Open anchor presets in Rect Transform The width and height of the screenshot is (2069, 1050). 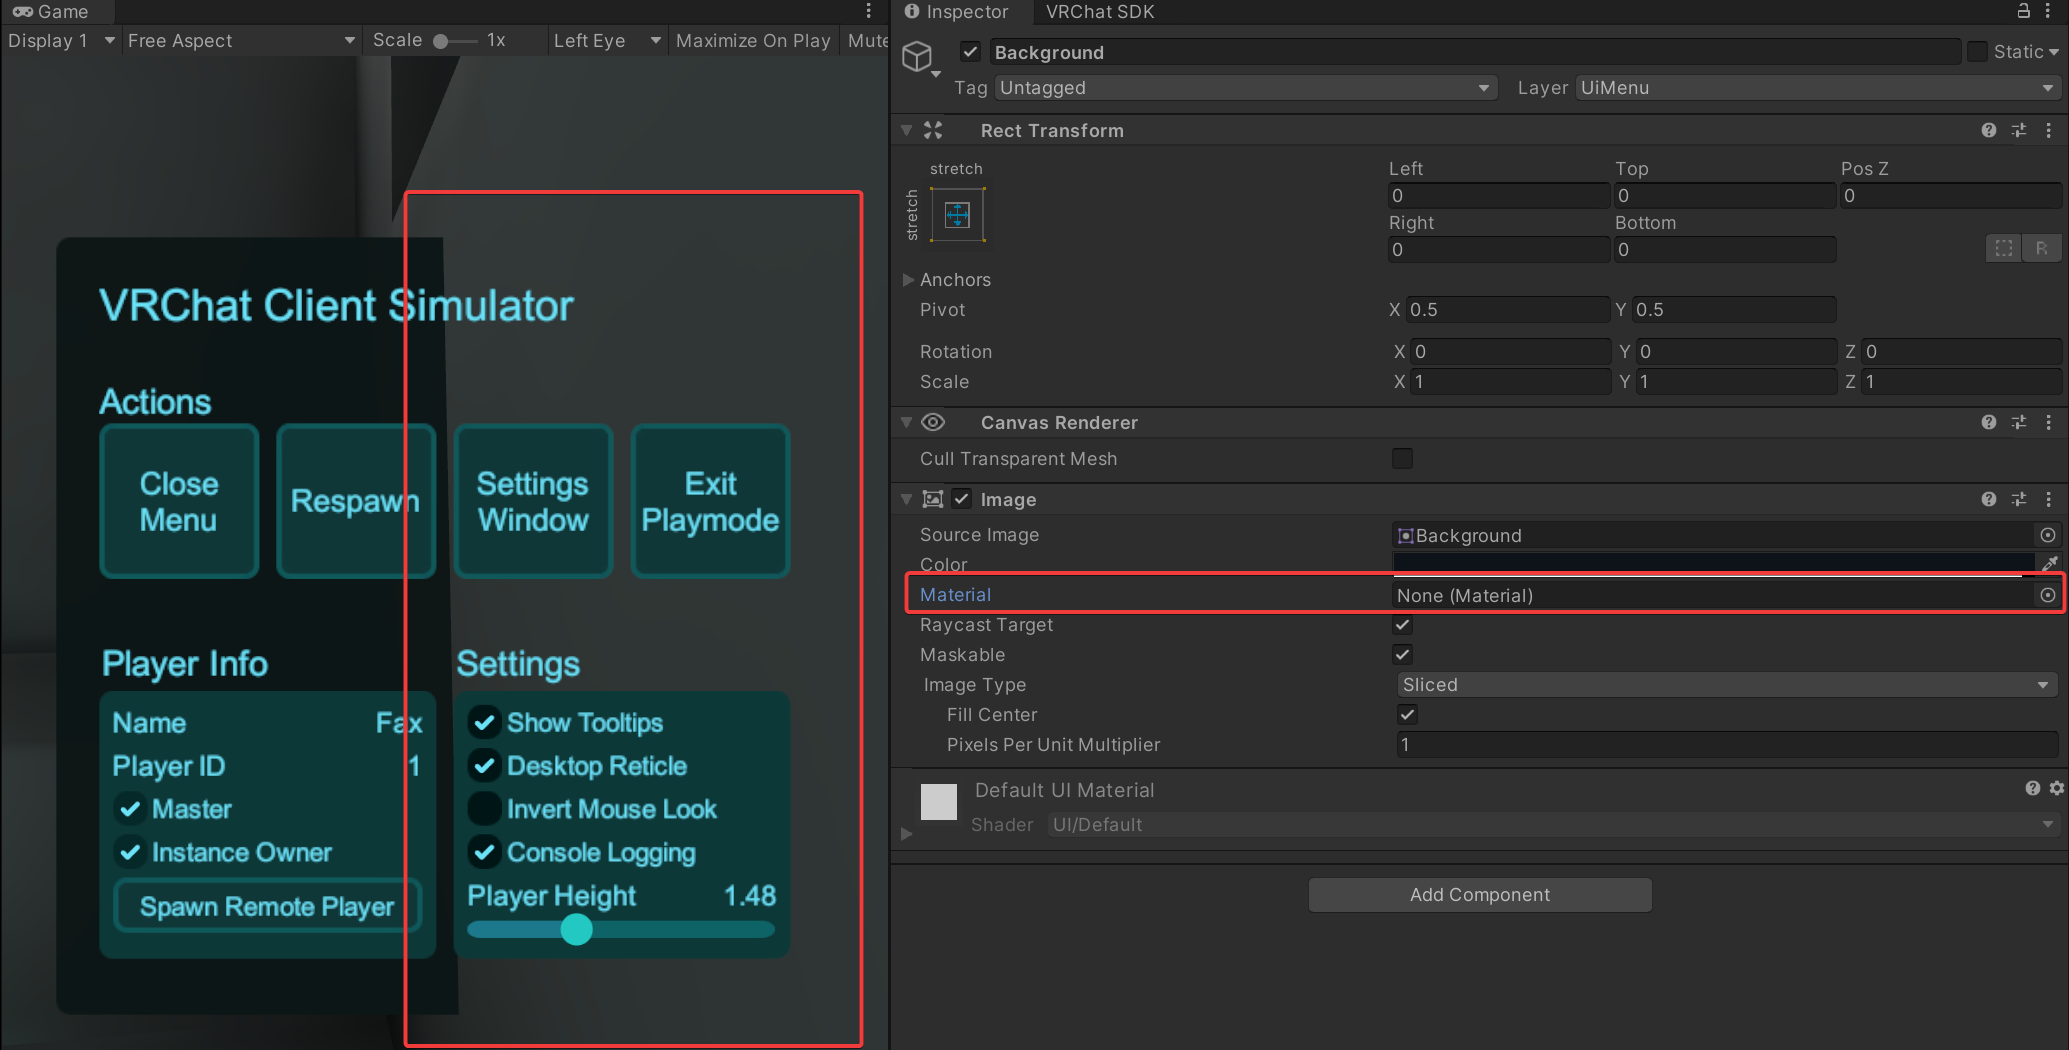pyautogui.click(x=956, y=214)
